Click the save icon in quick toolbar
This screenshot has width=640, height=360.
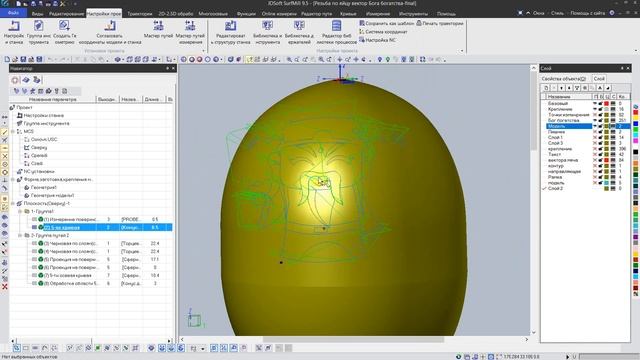[23, 60]
